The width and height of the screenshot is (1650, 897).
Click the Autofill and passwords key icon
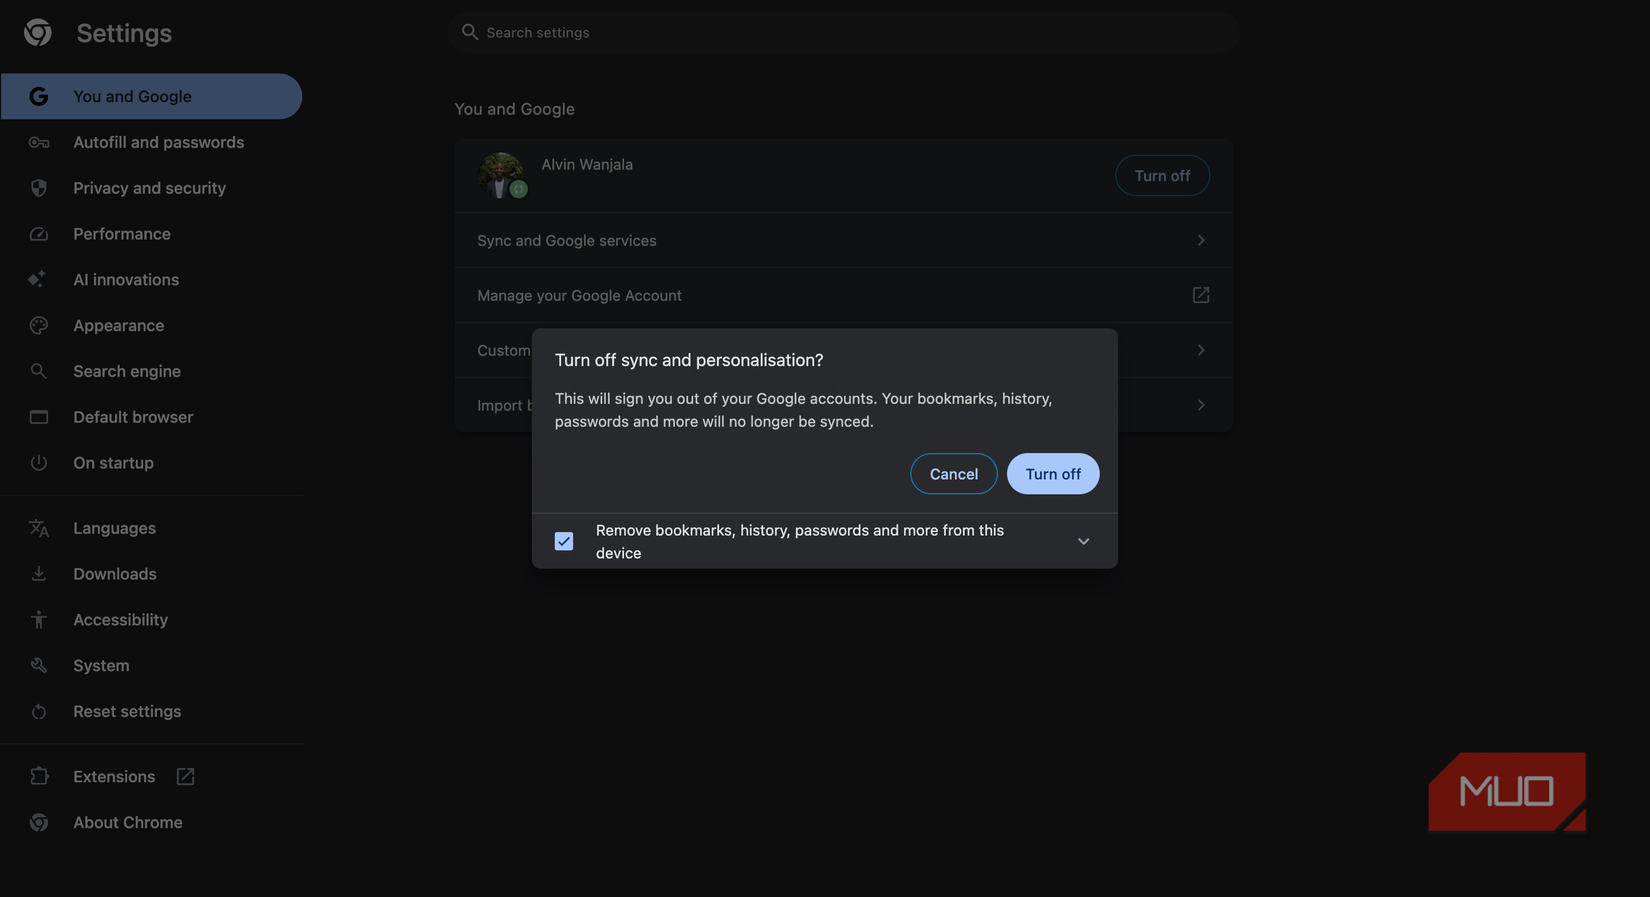pyautogui.click(x=39, y=143)
